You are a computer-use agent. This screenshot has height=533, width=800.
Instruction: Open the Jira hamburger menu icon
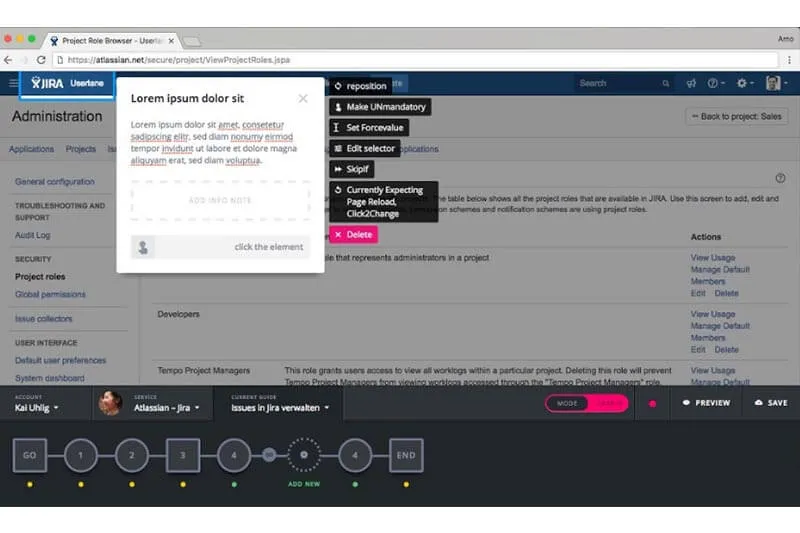(13, 83)
